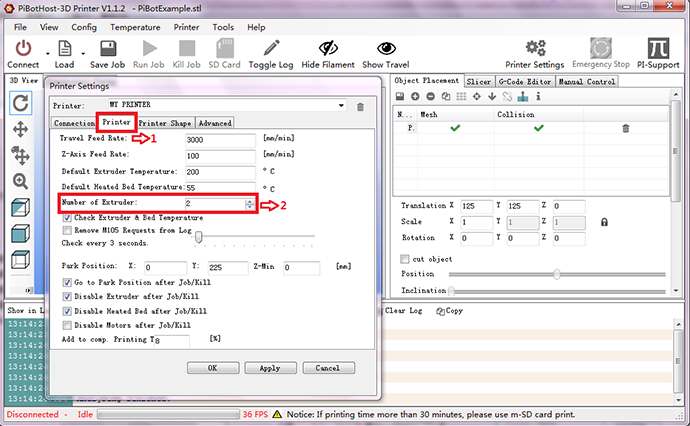Click the isometric view cube icon
This screenshot has height=426, width=690.
[x=21, y=207]
